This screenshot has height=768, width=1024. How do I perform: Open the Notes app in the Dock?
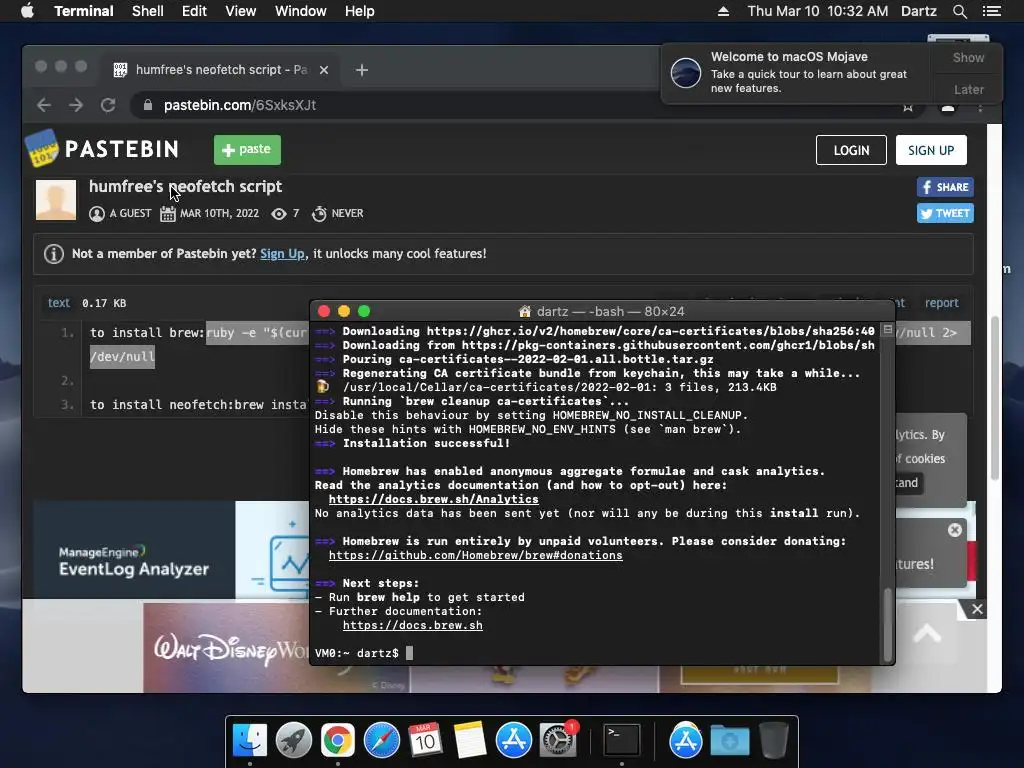470,741
